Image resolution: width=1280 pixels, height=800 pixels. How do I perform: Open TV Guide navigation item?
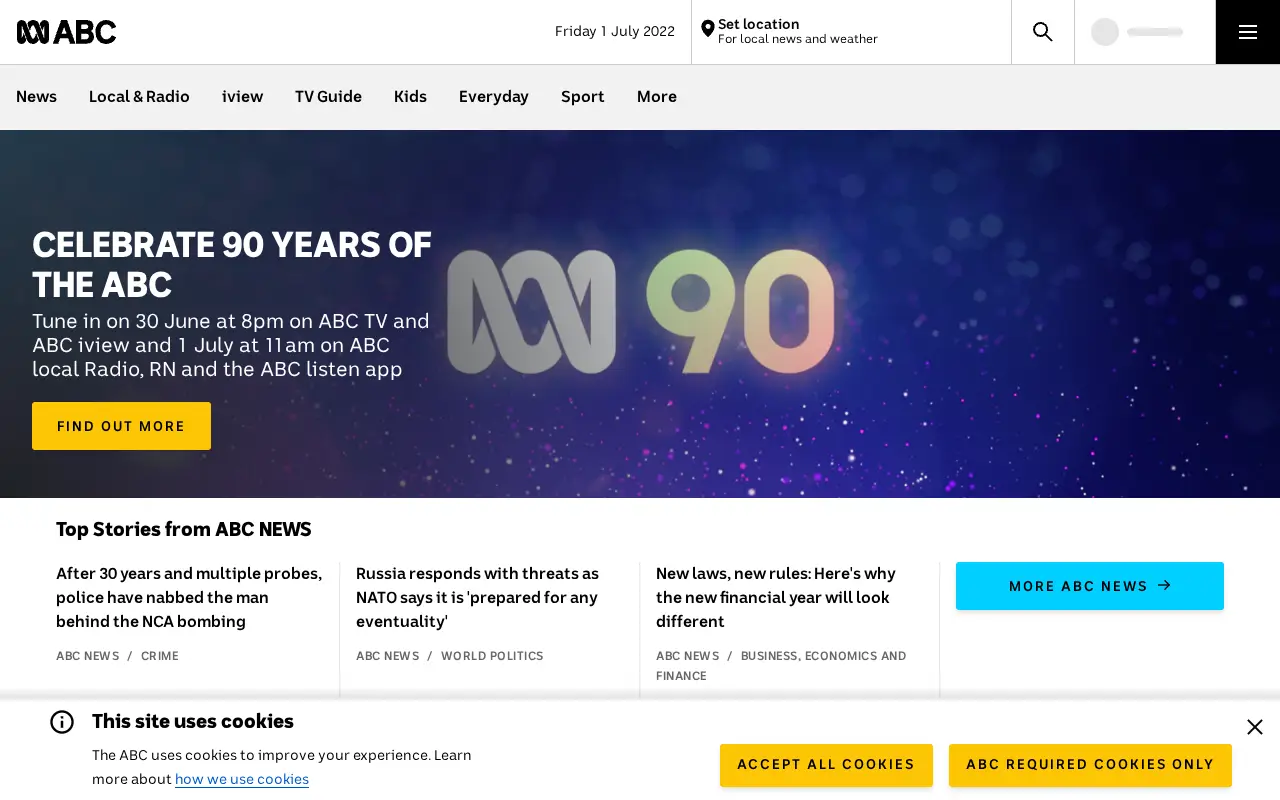[x=328, y=97]
